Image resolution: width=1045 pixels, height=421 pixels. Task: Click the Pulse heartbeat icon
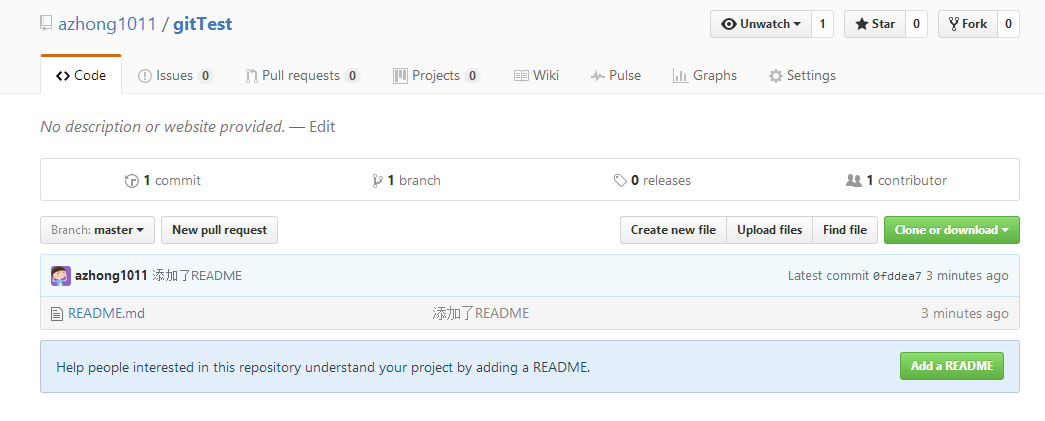[597, 76]
